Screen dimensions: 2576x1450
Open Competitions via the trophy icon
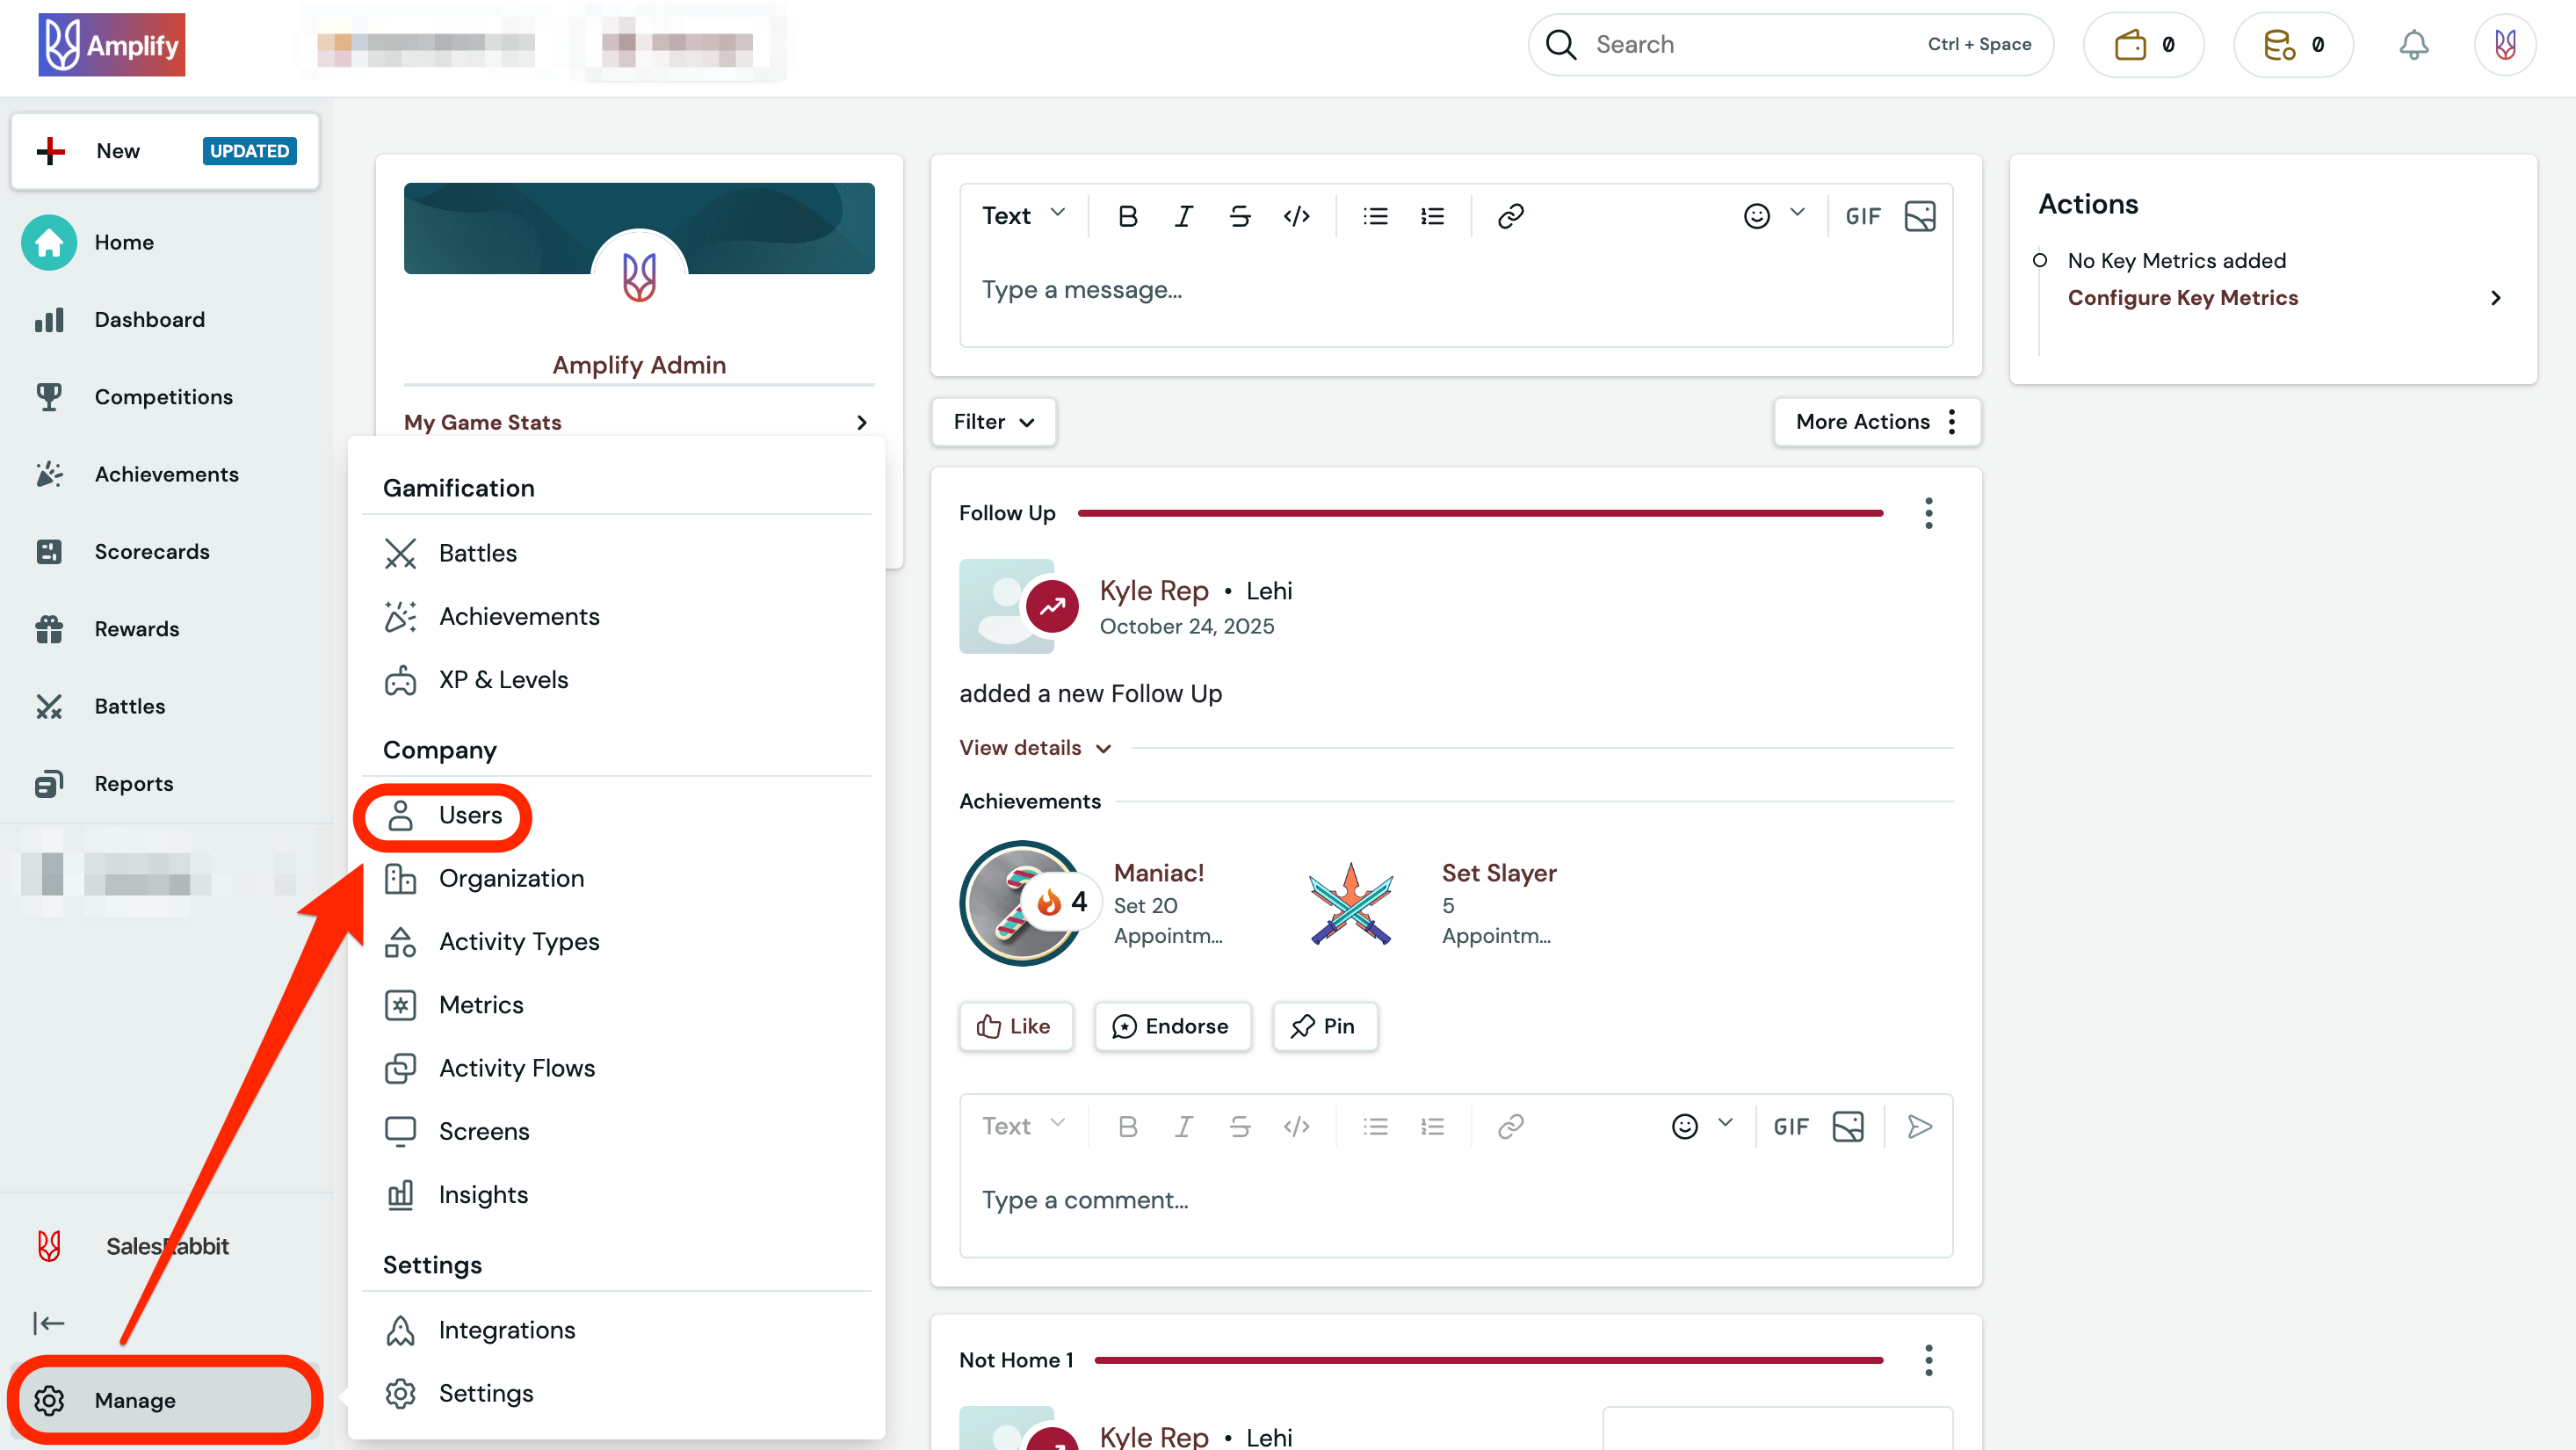[48, 396]
